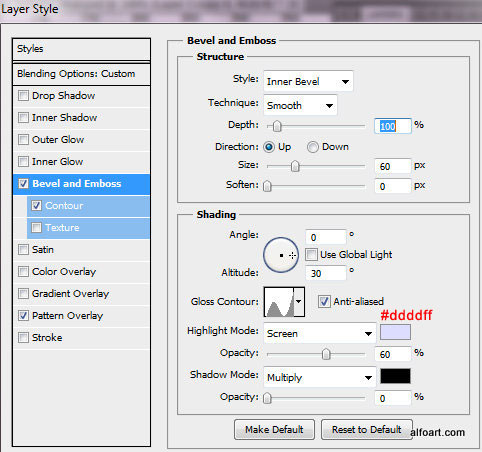482x452 pixels.
Task: Click the Reset to Default button
Action: 367,430
